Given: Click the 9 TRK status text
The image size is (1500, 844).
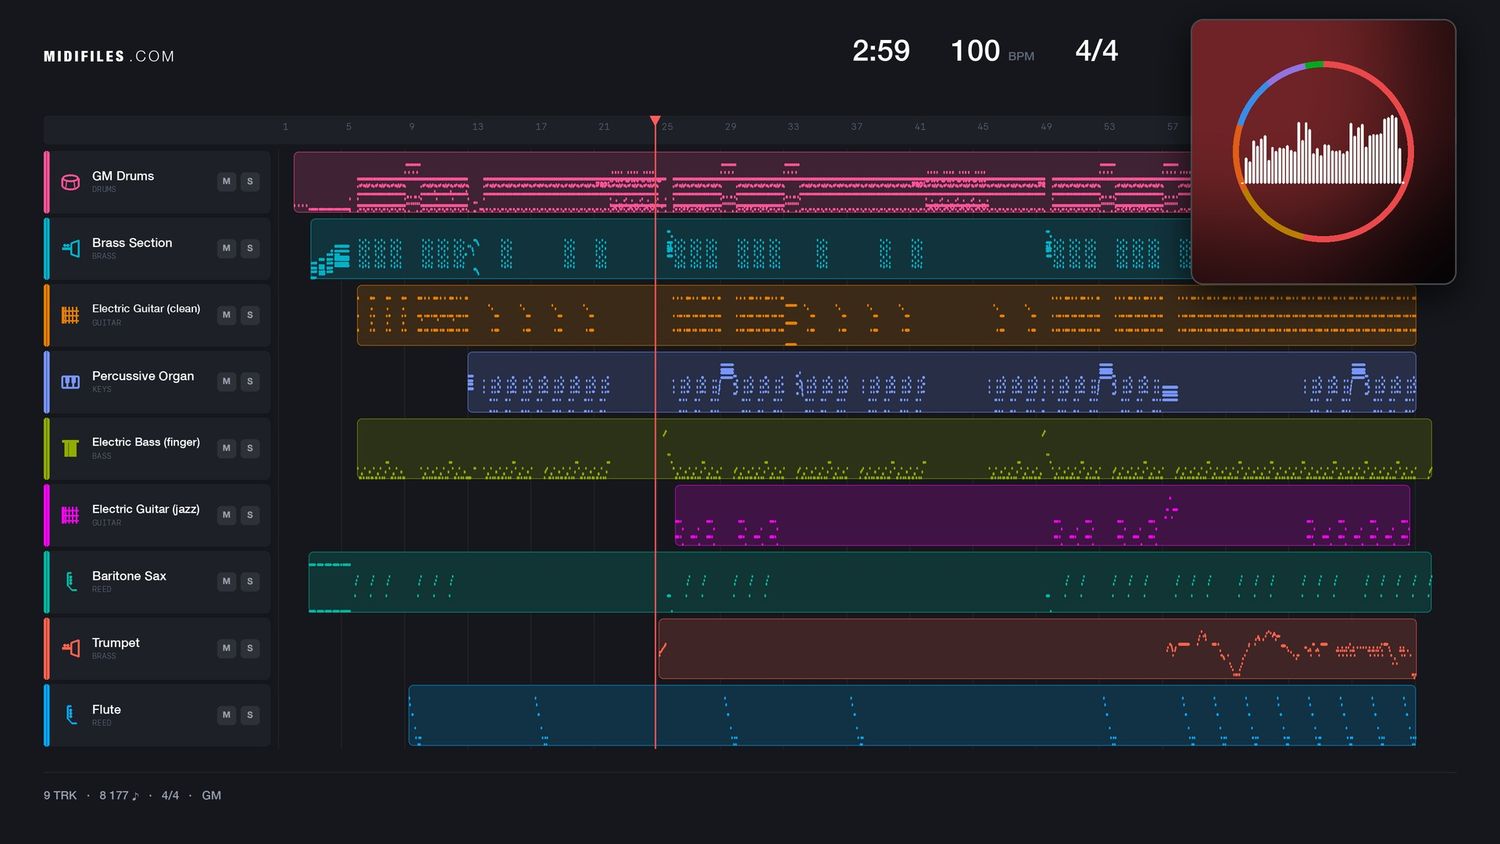Looking at the screenshot, I should 60,796.
